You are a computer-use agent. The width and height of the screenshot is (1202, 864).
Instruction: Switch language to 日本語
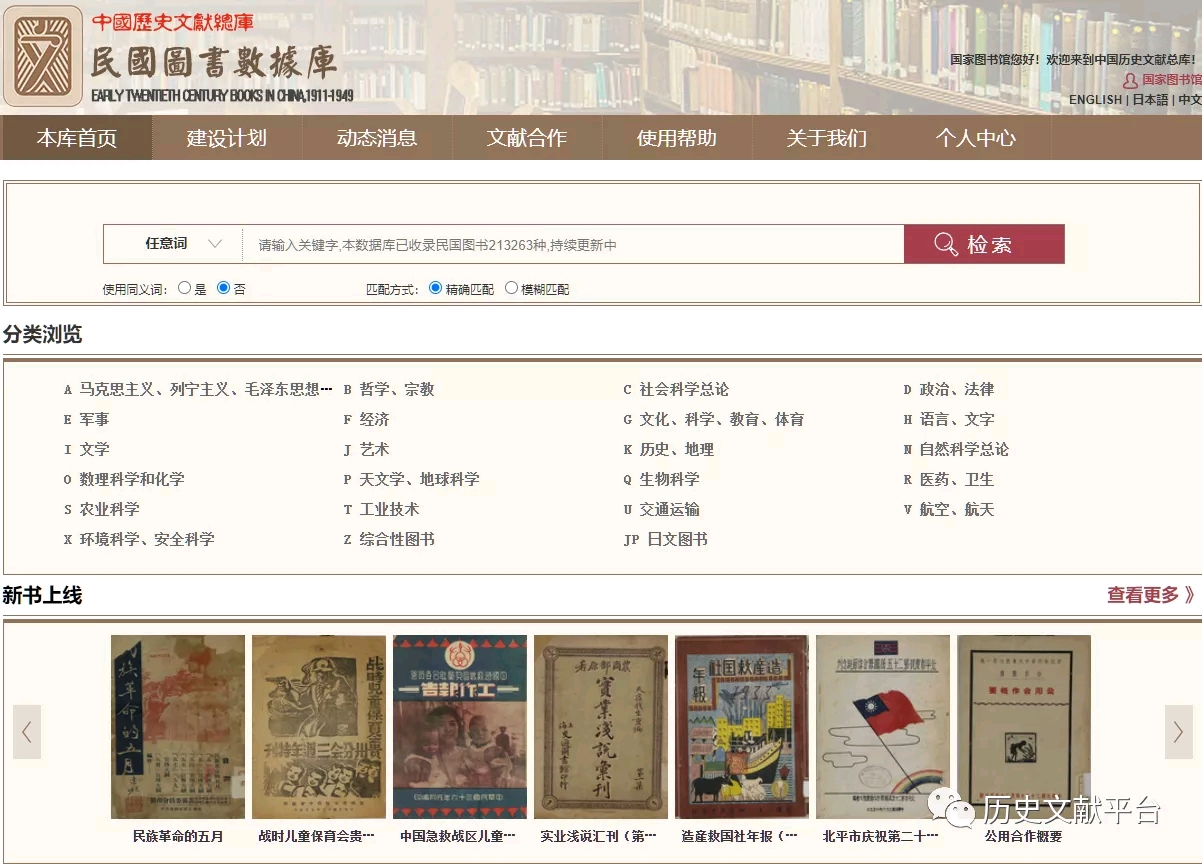[x=1150, y=100]
